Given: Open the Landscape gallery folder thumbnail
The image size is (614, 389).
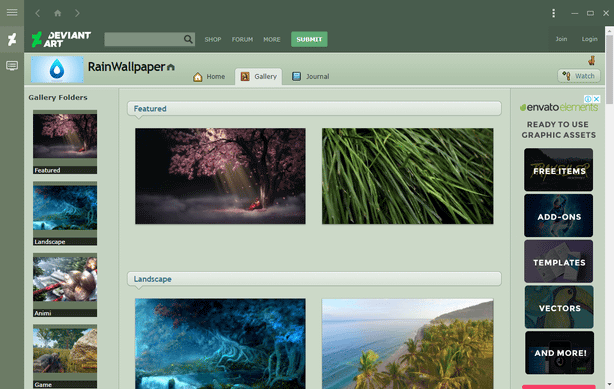Looking at the screenshot, I should (x=65, y=213).
